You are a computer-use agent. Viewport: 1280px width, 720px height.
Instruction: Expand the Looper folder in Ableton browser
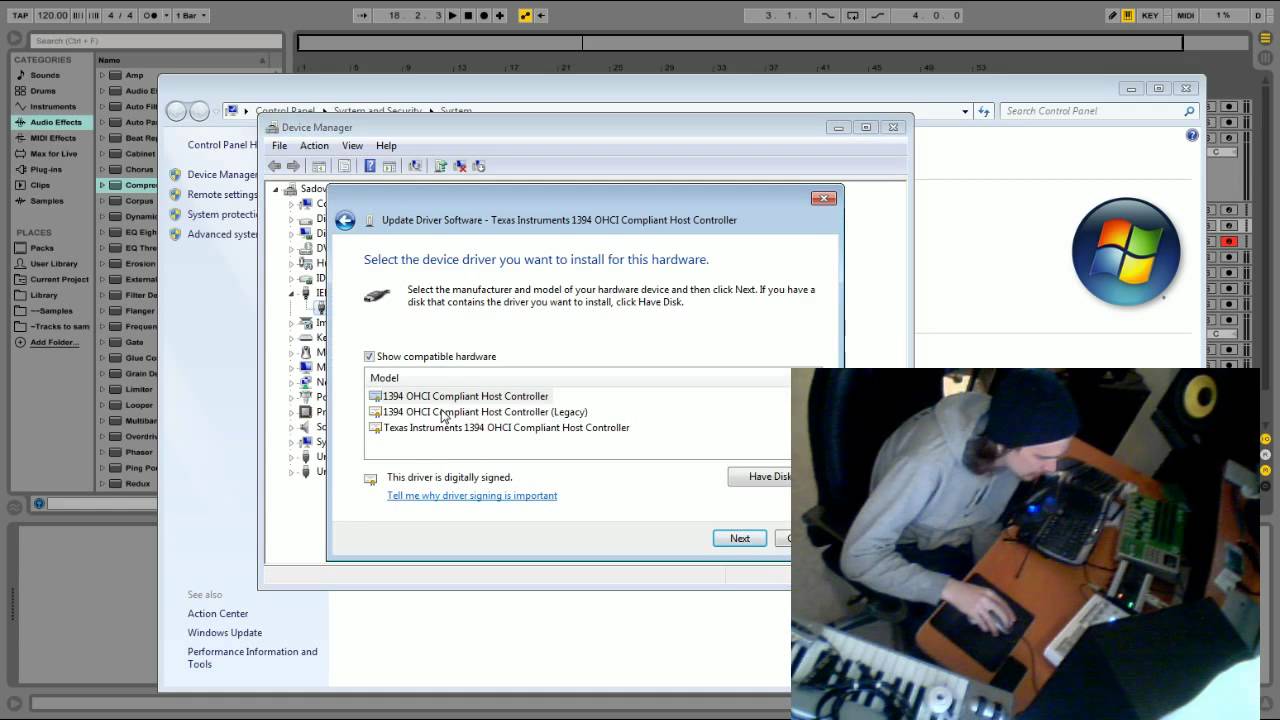click(x=102, y=405)
